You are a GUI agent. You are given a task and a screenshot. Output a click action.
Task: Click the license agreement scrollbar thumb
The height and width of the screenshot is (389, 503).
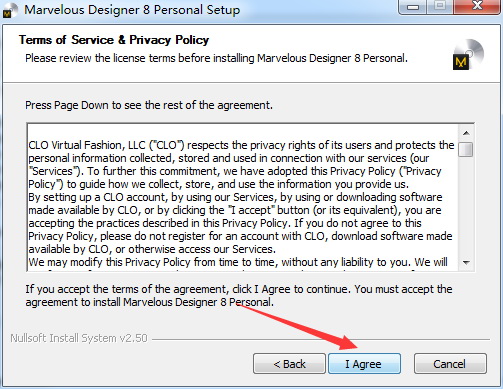coord(466,149)
